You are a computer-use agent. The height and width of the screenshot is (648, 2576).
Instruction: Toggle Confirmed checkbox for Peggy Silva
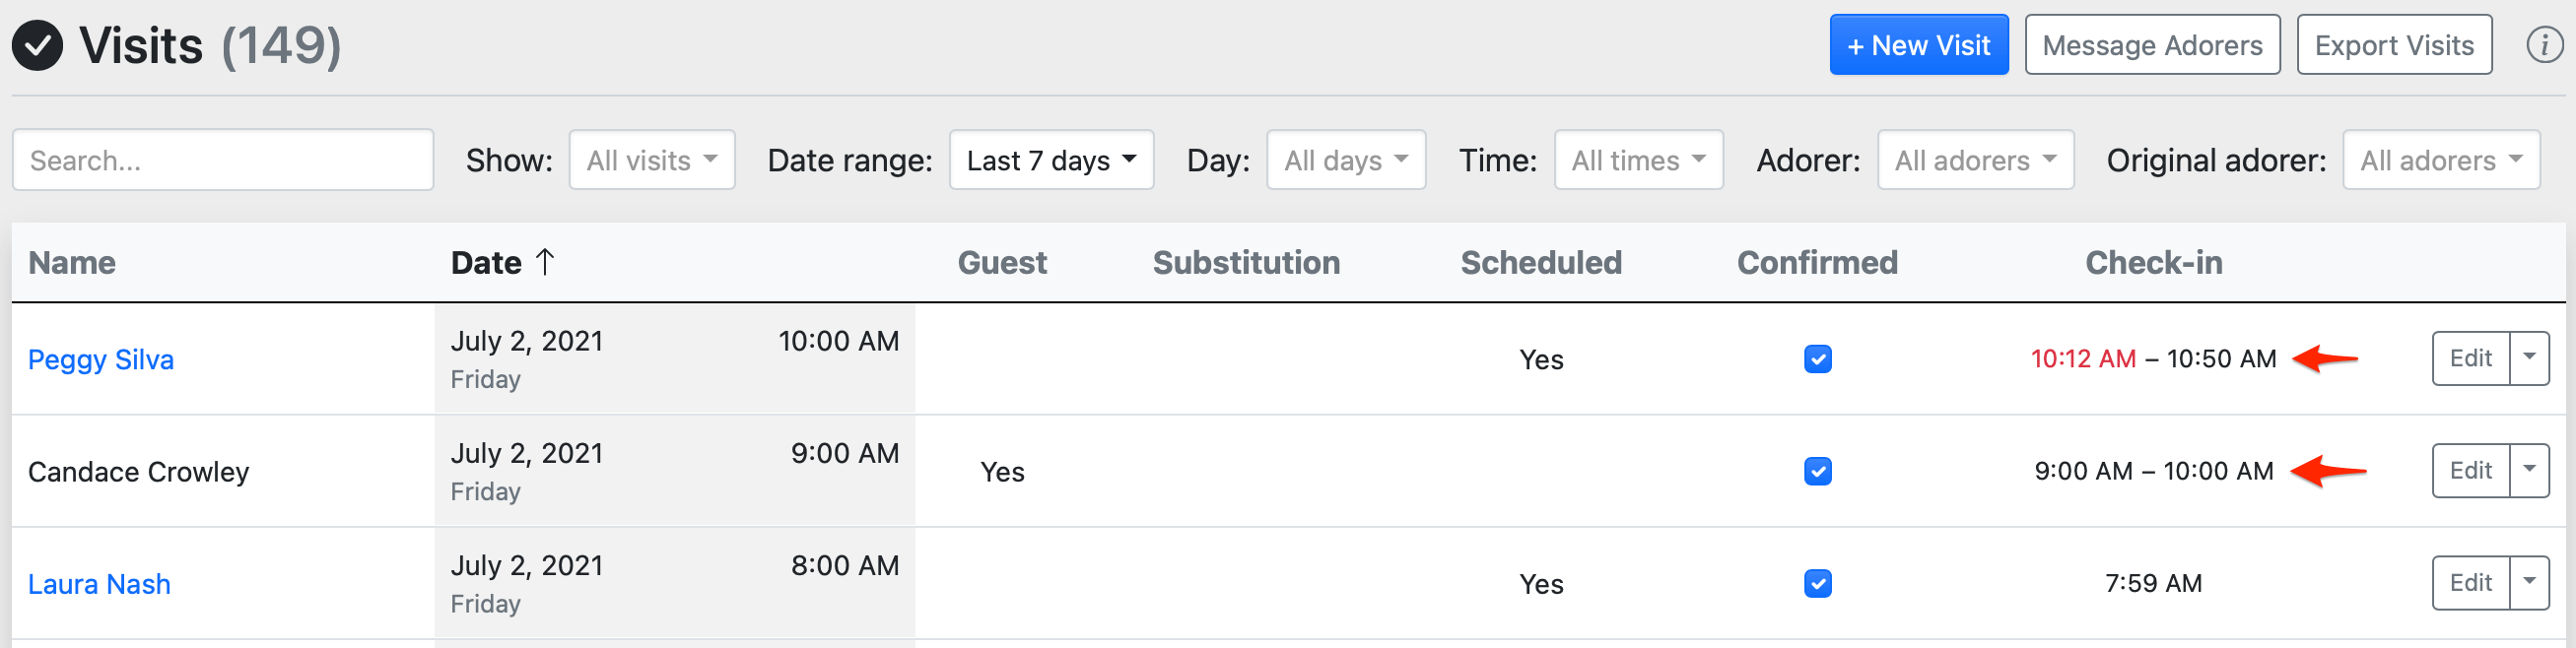point(1817,359)
